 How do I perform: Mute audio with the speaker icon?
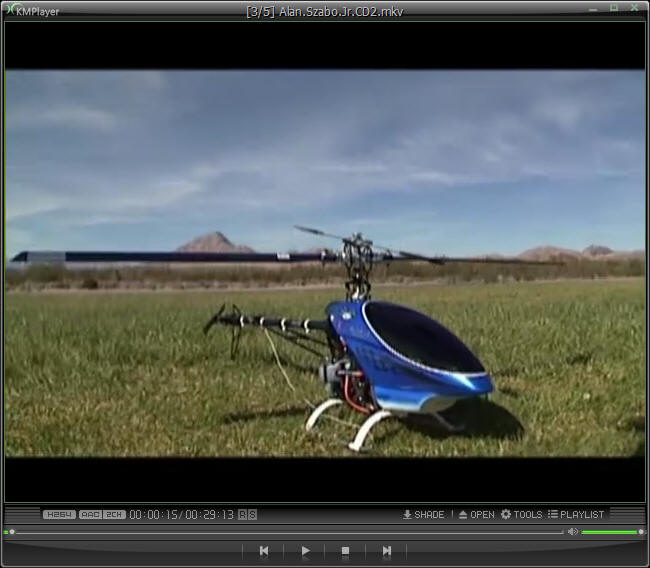coord(573,532)
